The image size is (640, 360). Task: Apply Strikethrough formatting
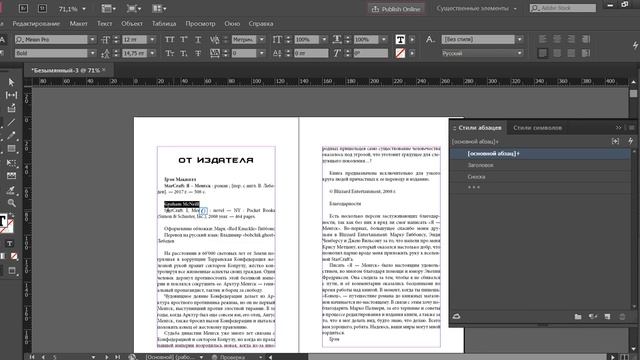pyautogui.click(x=198, y=53)
